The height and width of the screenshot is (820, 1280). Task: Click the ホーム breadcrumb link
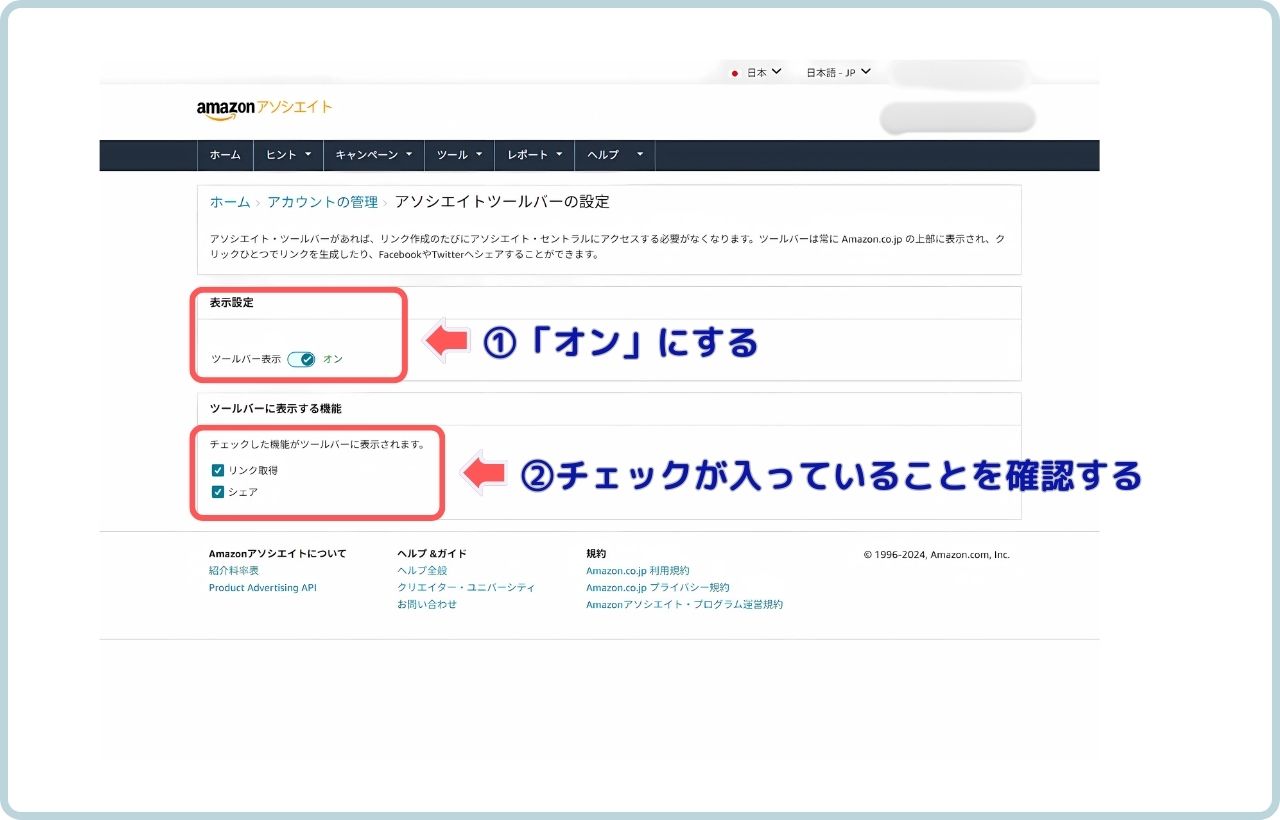pyautogui.click(x=230, y=202)
